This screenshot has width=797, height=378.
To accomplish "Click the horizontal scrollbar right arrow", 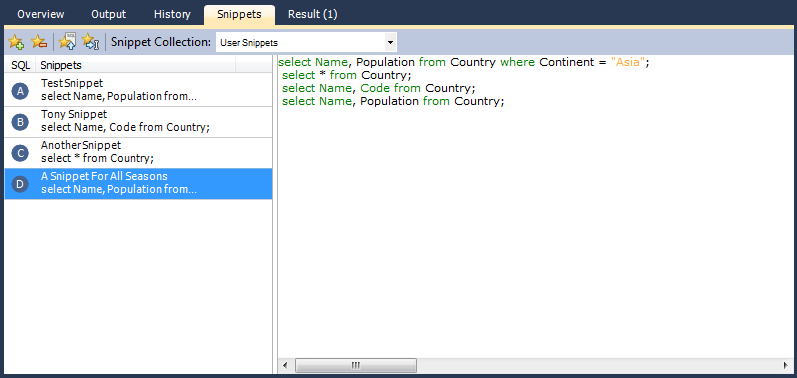I will coord(785,365).
